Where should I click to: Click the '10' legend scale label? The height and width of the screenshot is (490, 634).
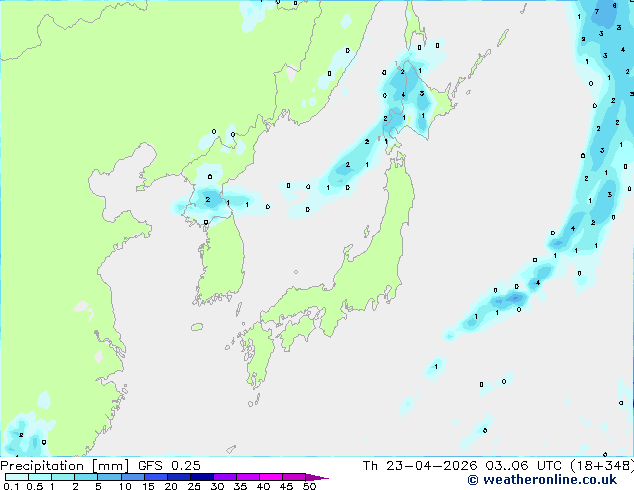[x=125, y=486]
